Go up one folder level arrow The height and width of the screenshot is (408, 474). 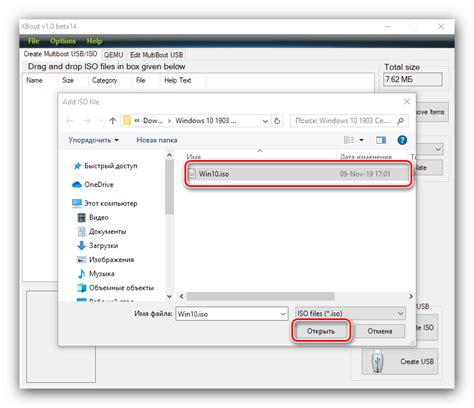point(113,121)
